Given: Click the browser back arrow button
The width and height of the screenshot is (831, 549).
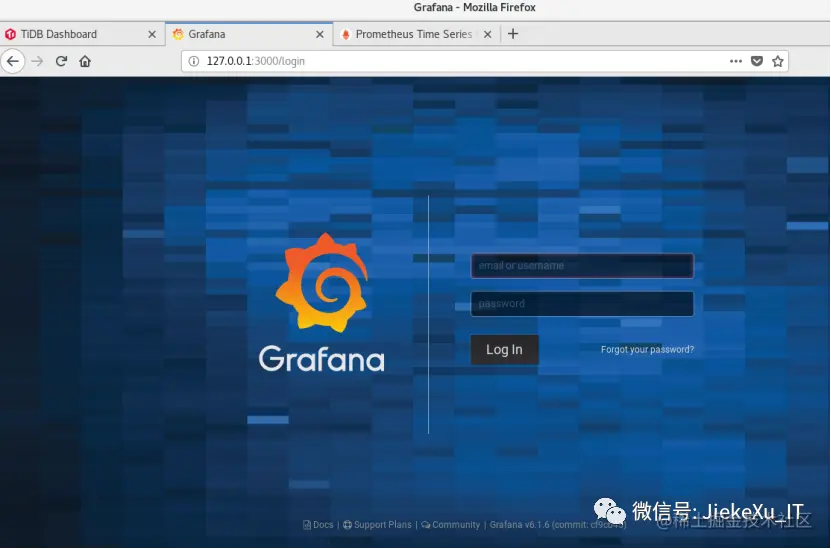Looking at the screenshot, I should (x=13, y=61).
